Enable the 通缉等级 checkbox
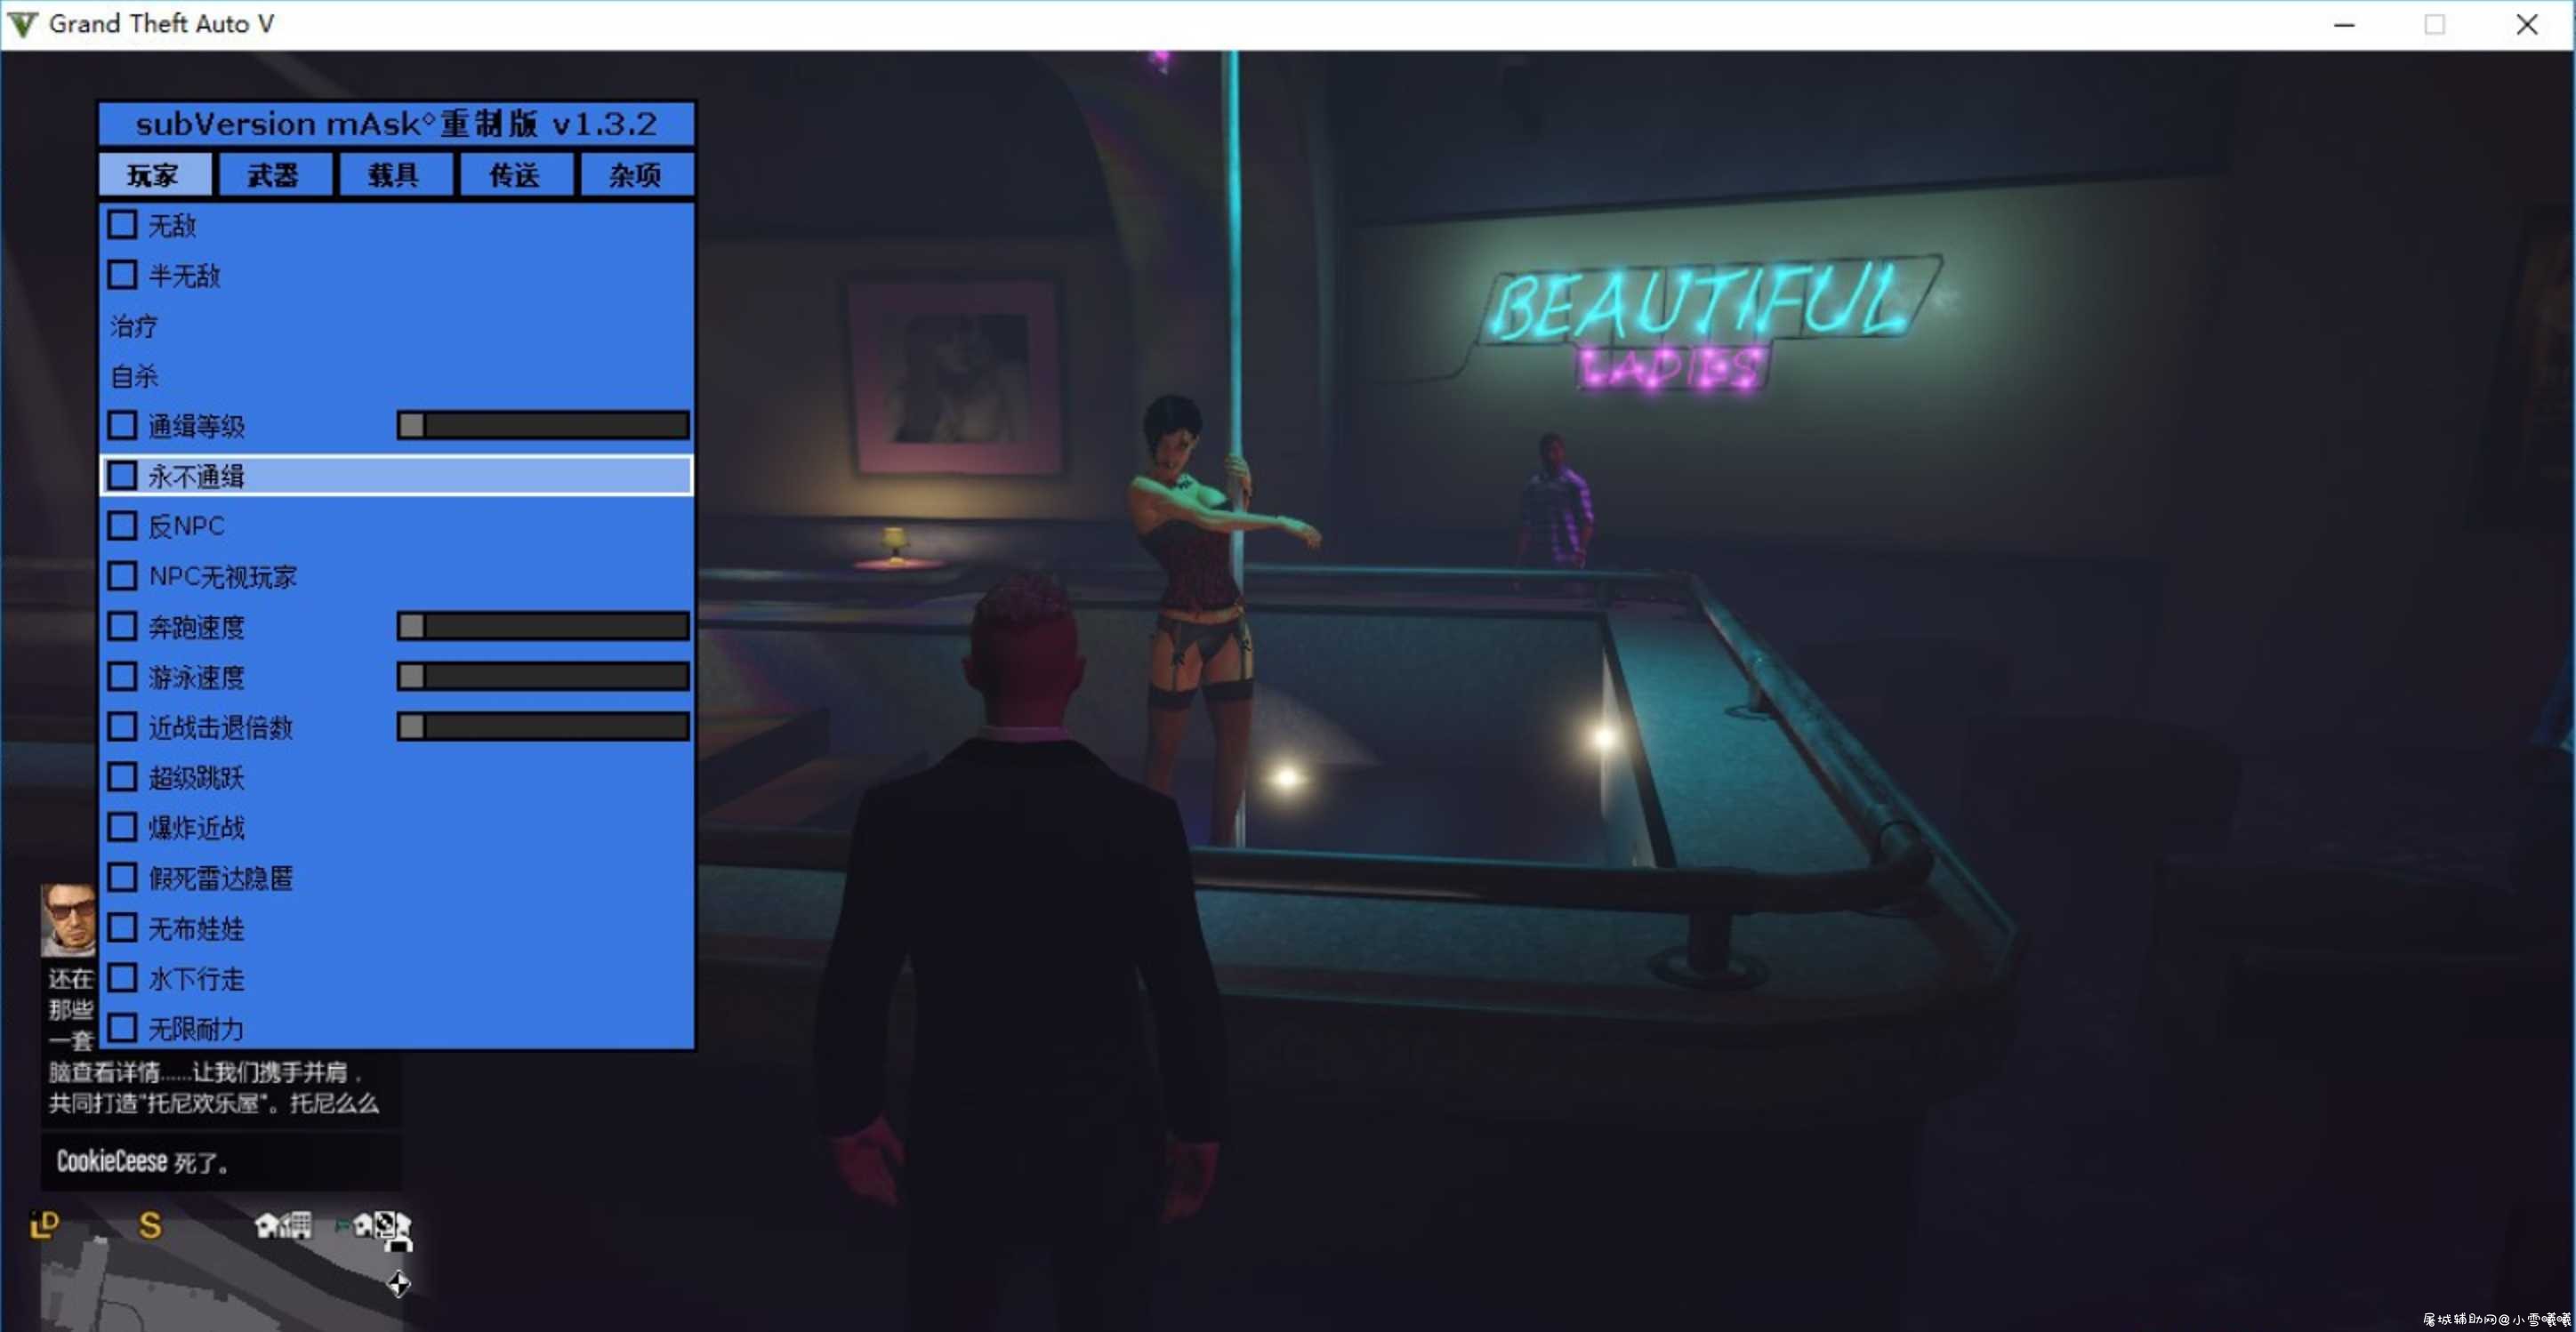Image resolution: width=2576 pixels, height=1332 pixels. tap(122, 426)
